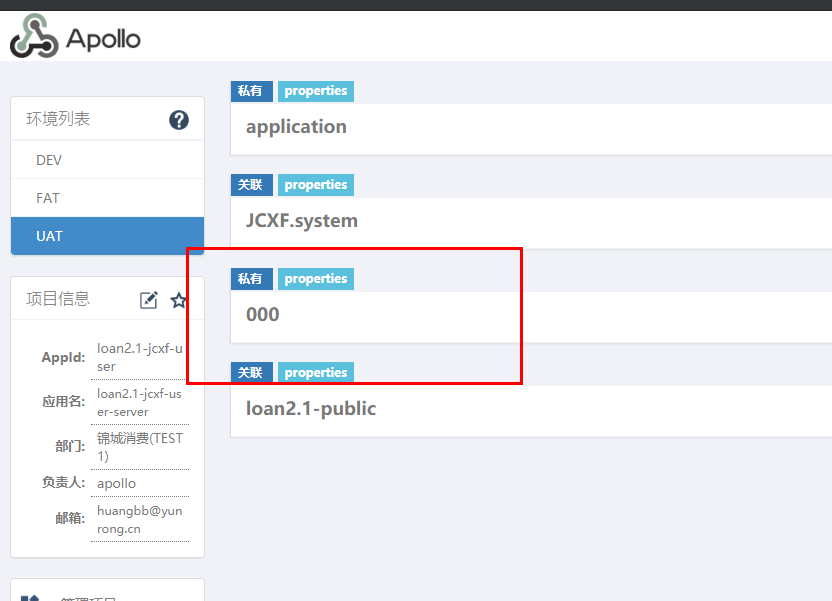Image resolution: width=832 pixels, height=601 pixels.
Task: Click the properties badge on 000 namespace
Action: (x=316, y=279)
